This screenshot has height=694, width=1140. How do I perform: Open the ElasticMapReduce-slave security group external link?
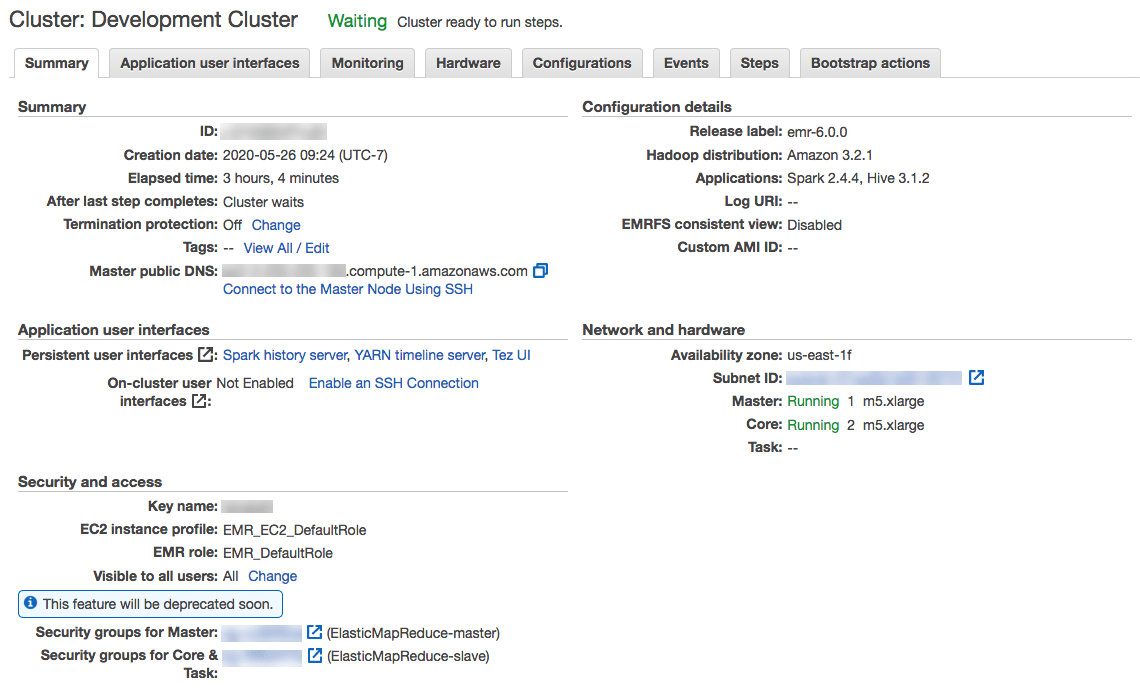pyautogui.click(x=315, y=656)
